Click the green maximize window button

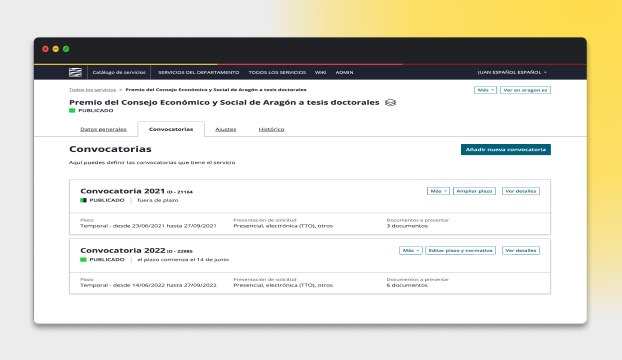[66, 49]
